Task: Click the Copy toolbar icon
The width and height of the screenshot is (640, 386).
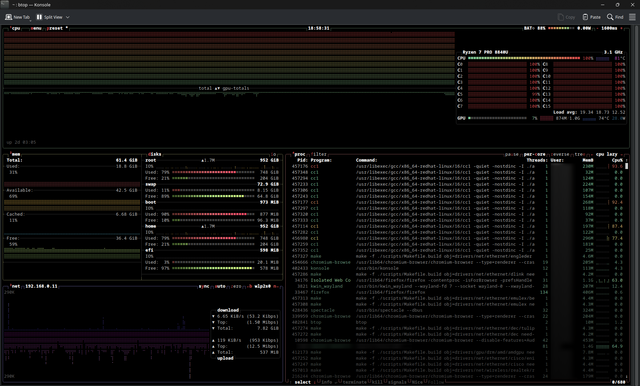Action: point(566,17)
